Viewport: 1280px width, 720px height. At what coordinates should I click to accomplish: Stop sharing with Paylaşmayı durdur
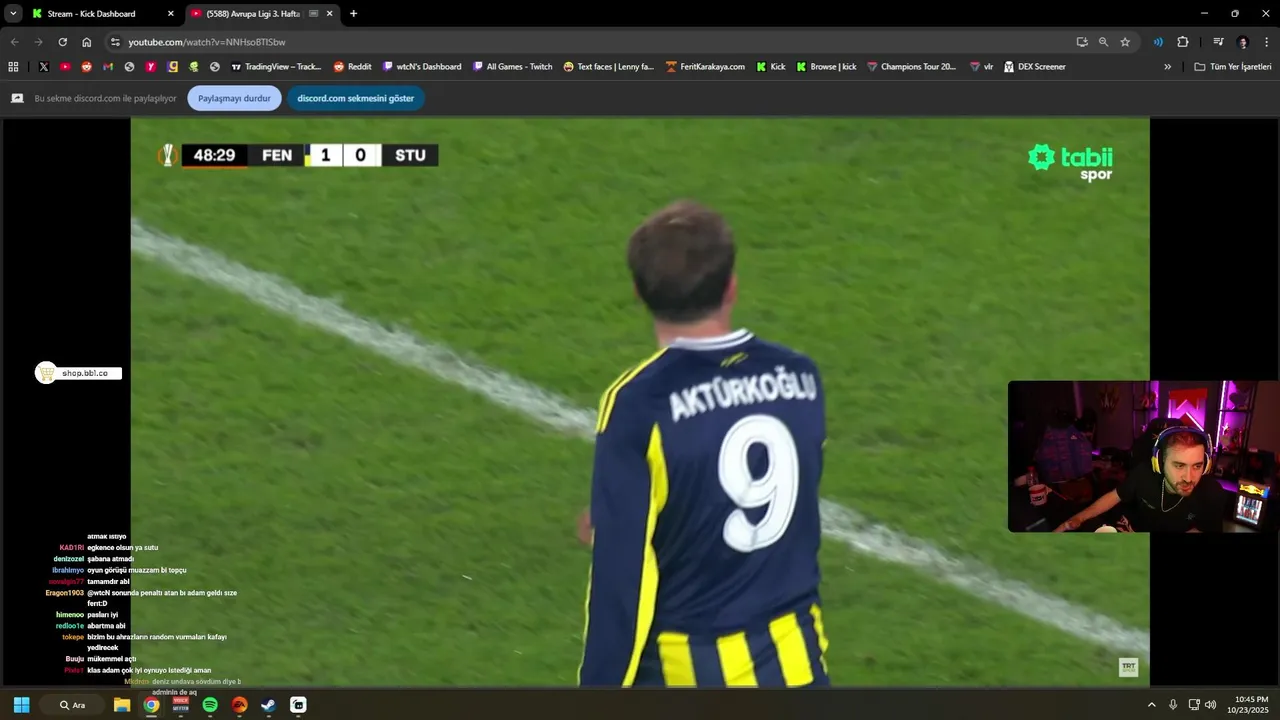[234, 98]
